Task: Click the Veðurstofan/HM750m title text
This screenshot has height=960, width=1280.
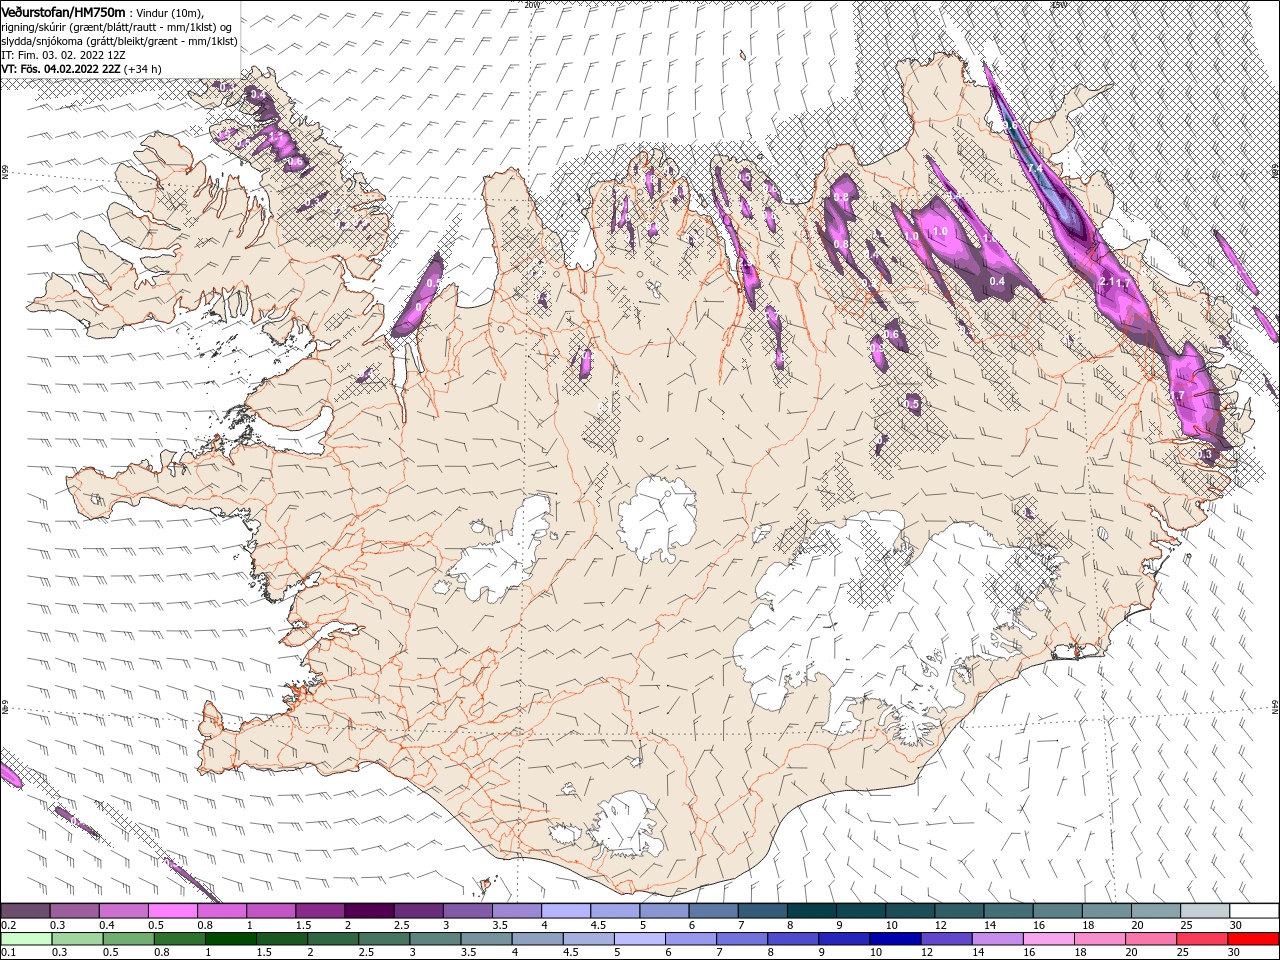Action: point(63,12)
